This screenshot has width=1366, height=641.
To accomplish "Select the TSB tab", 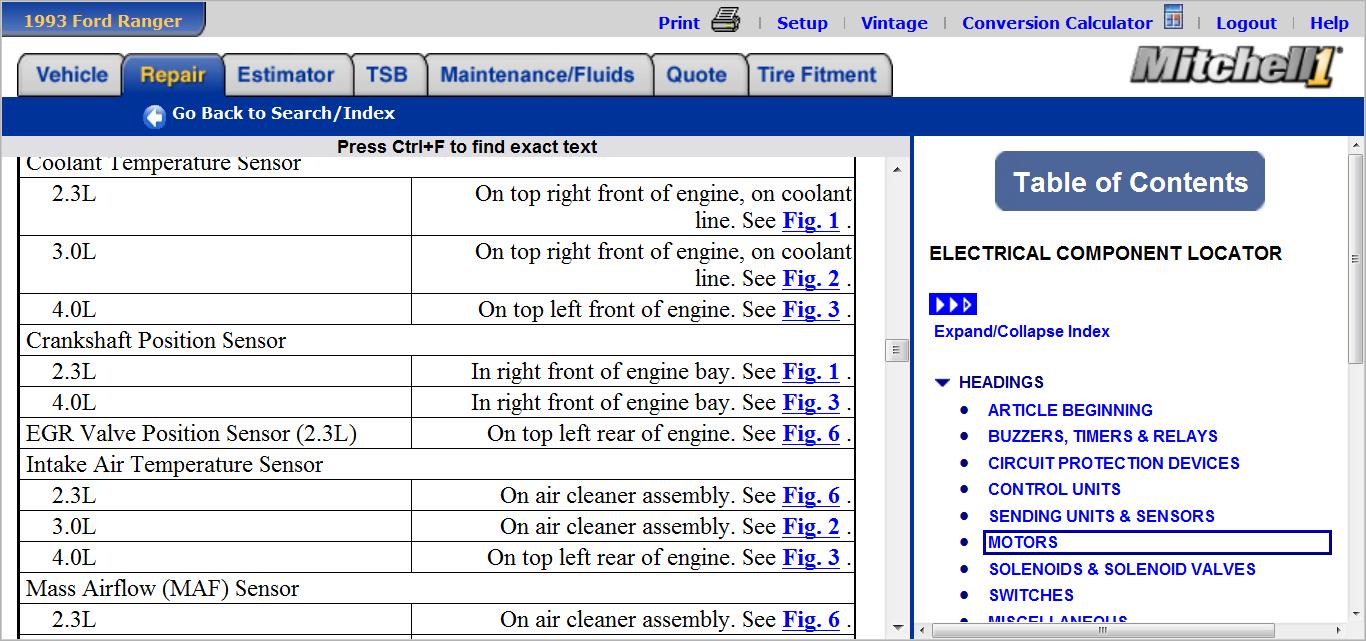I will (x=387, y=75).
